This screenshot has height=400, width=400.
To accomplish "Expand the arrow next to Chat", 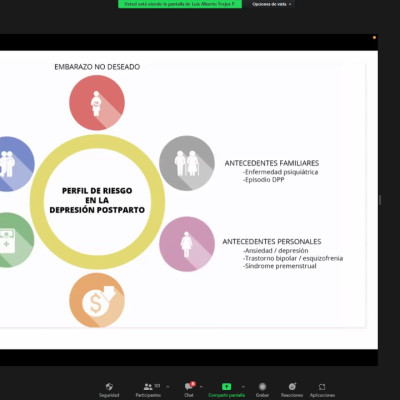I will click(x=201, y=387).
